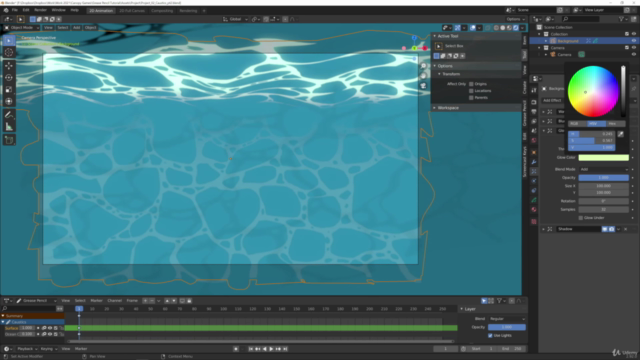Click the Select Box icon in Active Tool panel
Screen dimensions: 640x360
click(438, 46)
